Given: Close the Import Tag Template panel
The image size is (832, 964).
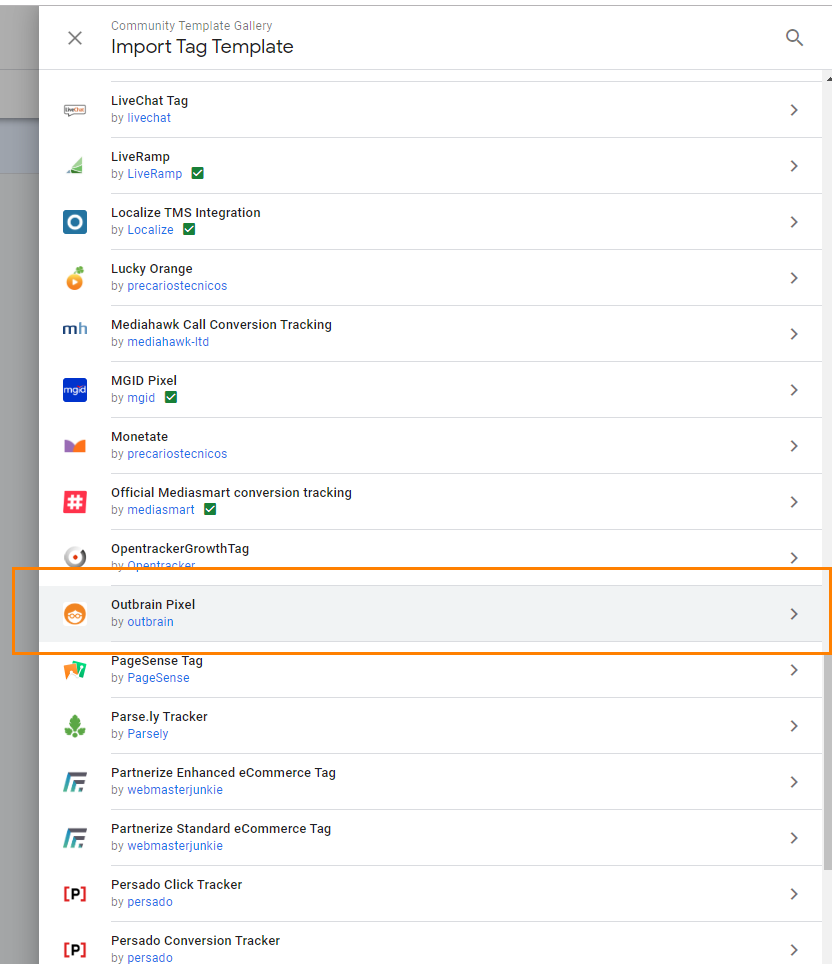Looking at the screenshot, I should pos(75,38).
